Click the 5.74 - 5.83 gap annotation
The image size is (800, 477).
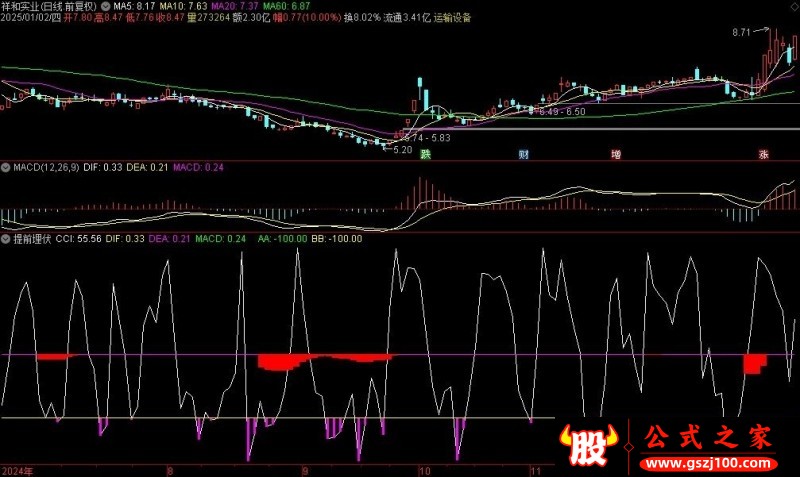pos(427,138)
